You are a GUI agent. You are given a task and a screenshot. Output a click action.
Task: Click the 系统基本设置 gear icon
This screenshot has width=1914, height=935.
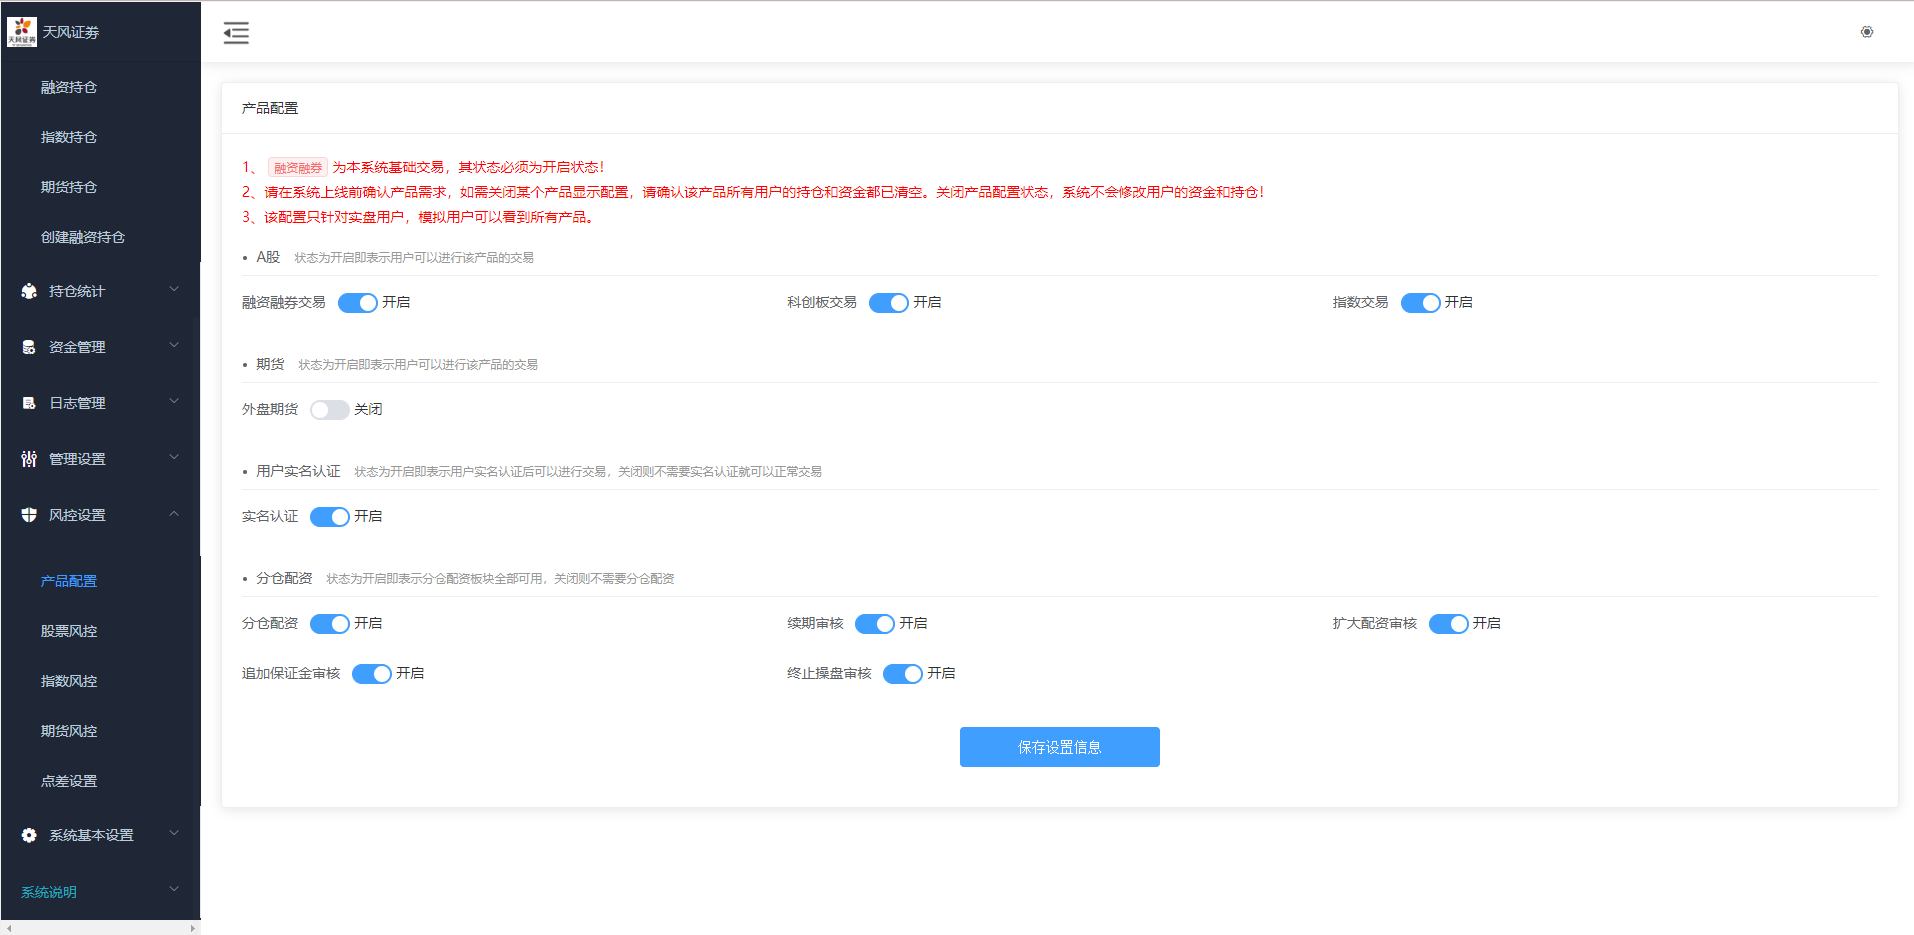click(27, 834)
